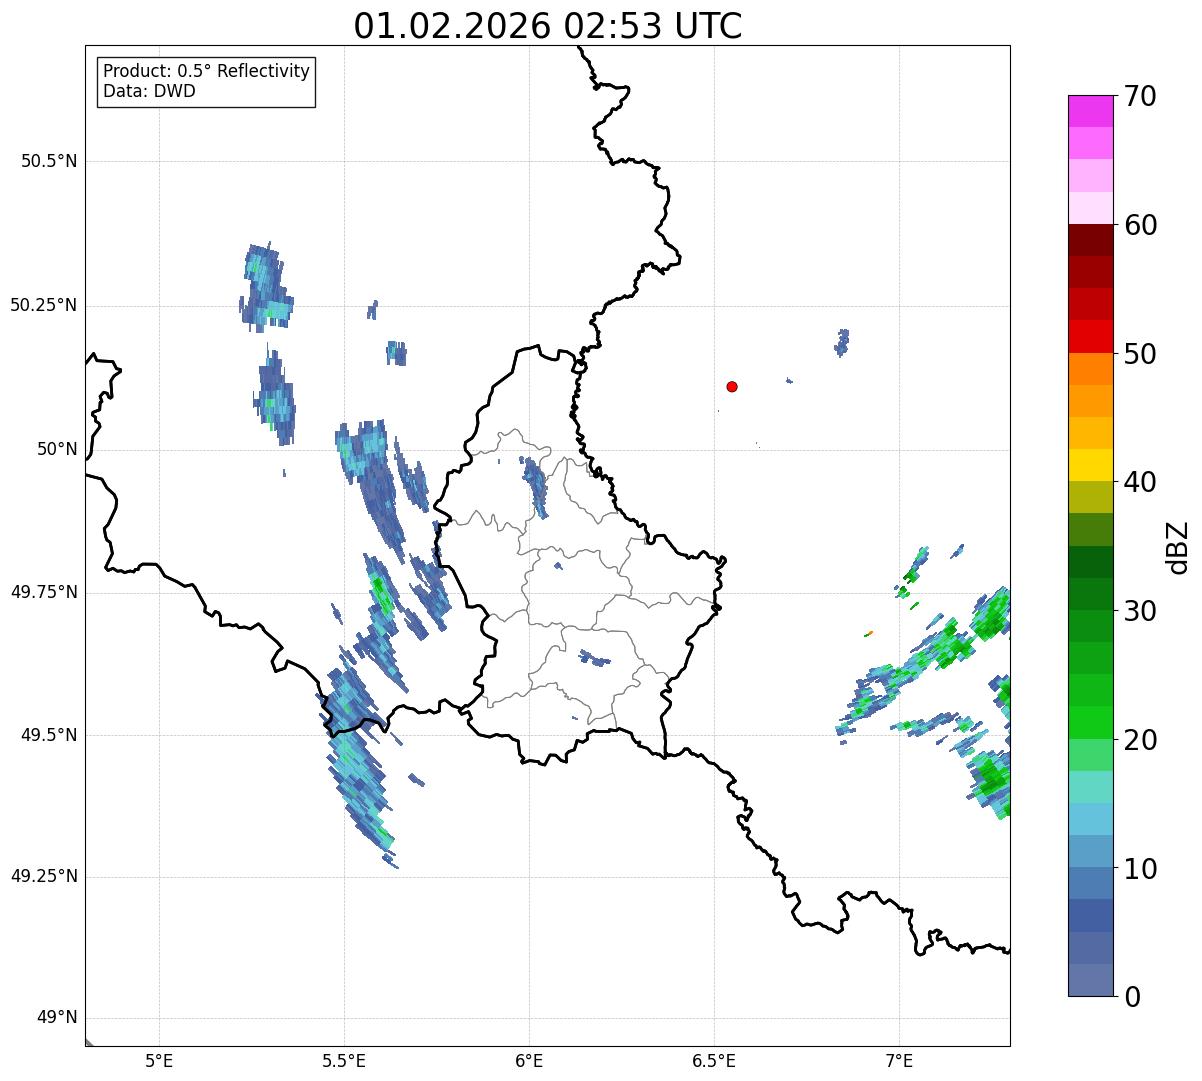The width and height of the screenshot is (1202, 1081).
Task: Click the radar echo inside northern Luxembourg
Action: point(535,486)
